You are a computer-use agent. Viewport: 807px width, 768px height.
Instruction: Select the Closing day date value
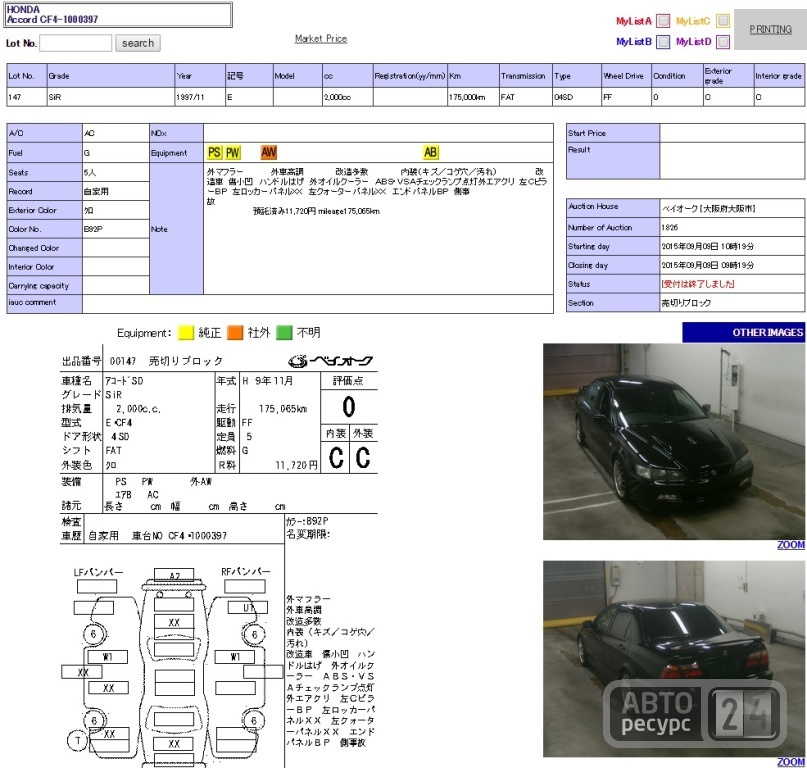click(707, 265)
